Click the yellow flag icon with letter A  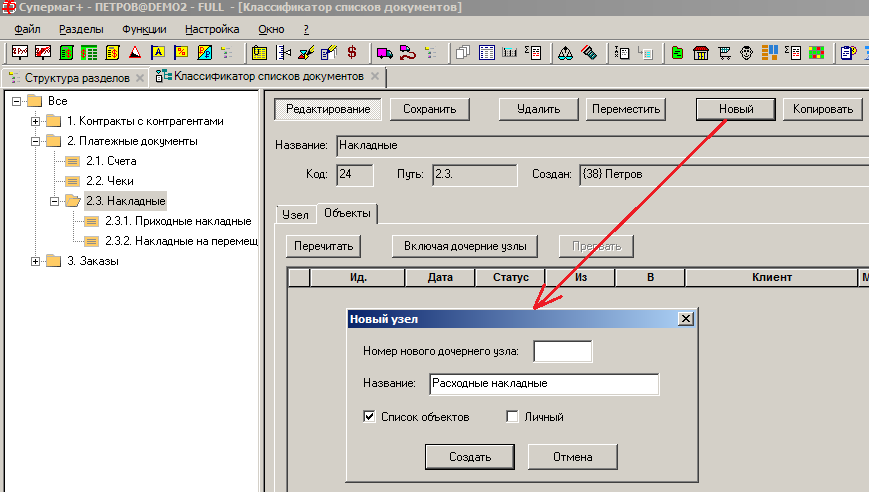click(x=158, y=53)
